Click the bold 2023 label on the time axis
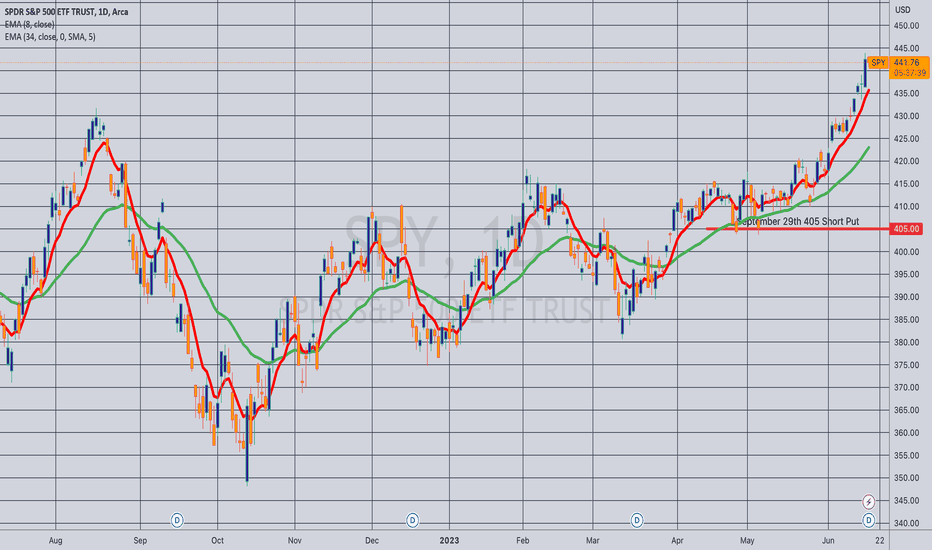932x550 pixels. coord(449,540)
